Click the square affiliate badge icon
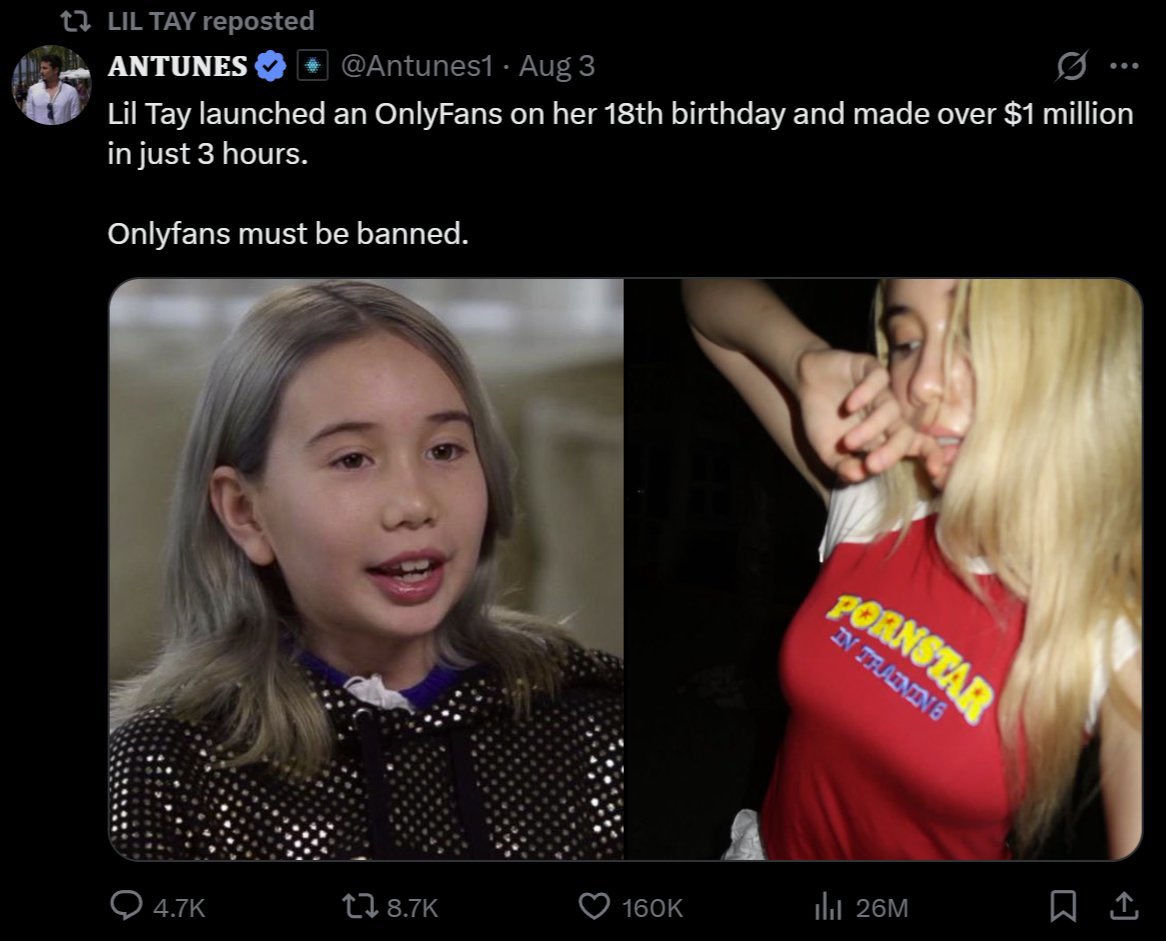The width and height of the screenshot is (1166, 941). pos(313,66)
